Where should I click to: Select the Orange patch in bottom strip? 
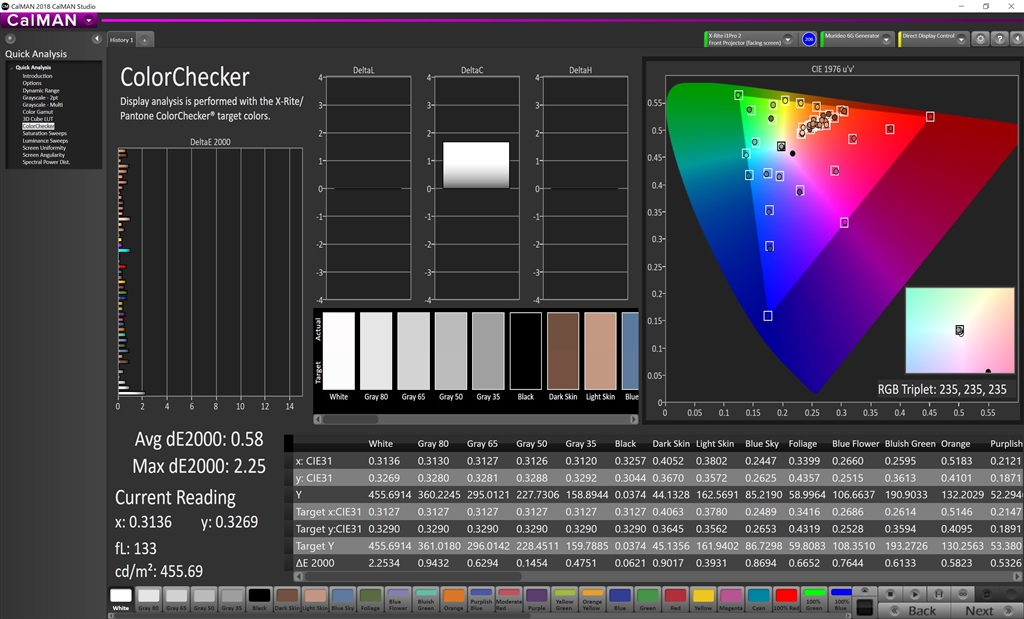pos(453,599)
